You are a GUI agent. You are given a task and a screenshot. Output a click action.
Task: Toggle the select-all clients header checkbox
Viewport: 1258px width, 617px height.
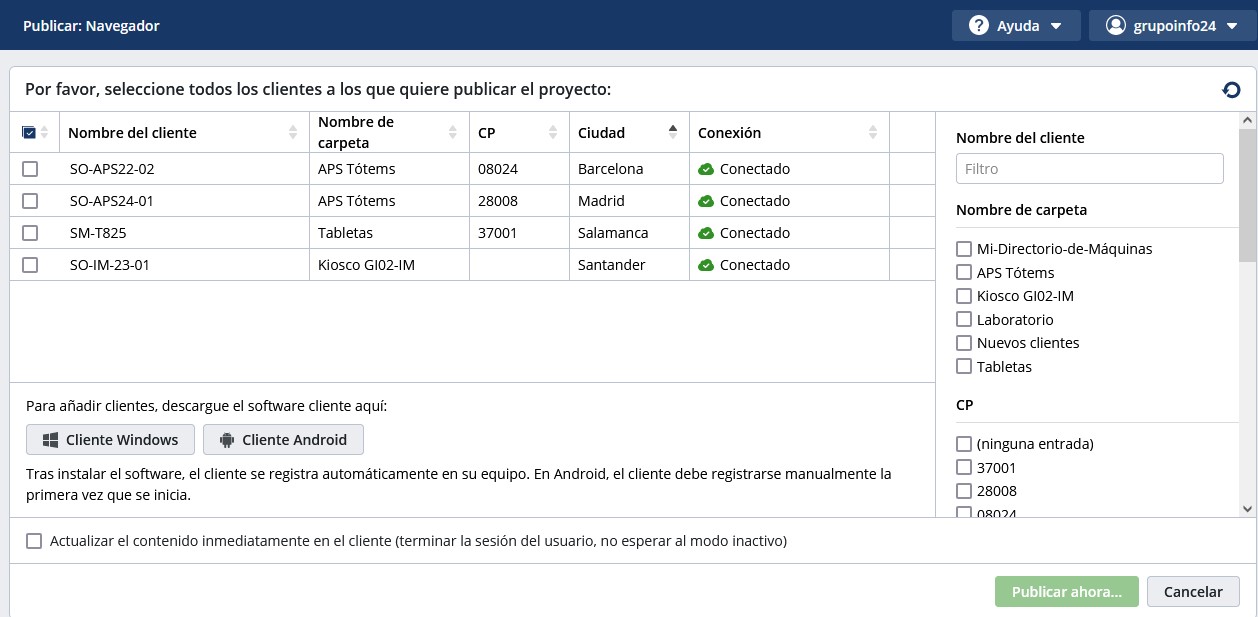pyautogui.click(x=29, y=132)
